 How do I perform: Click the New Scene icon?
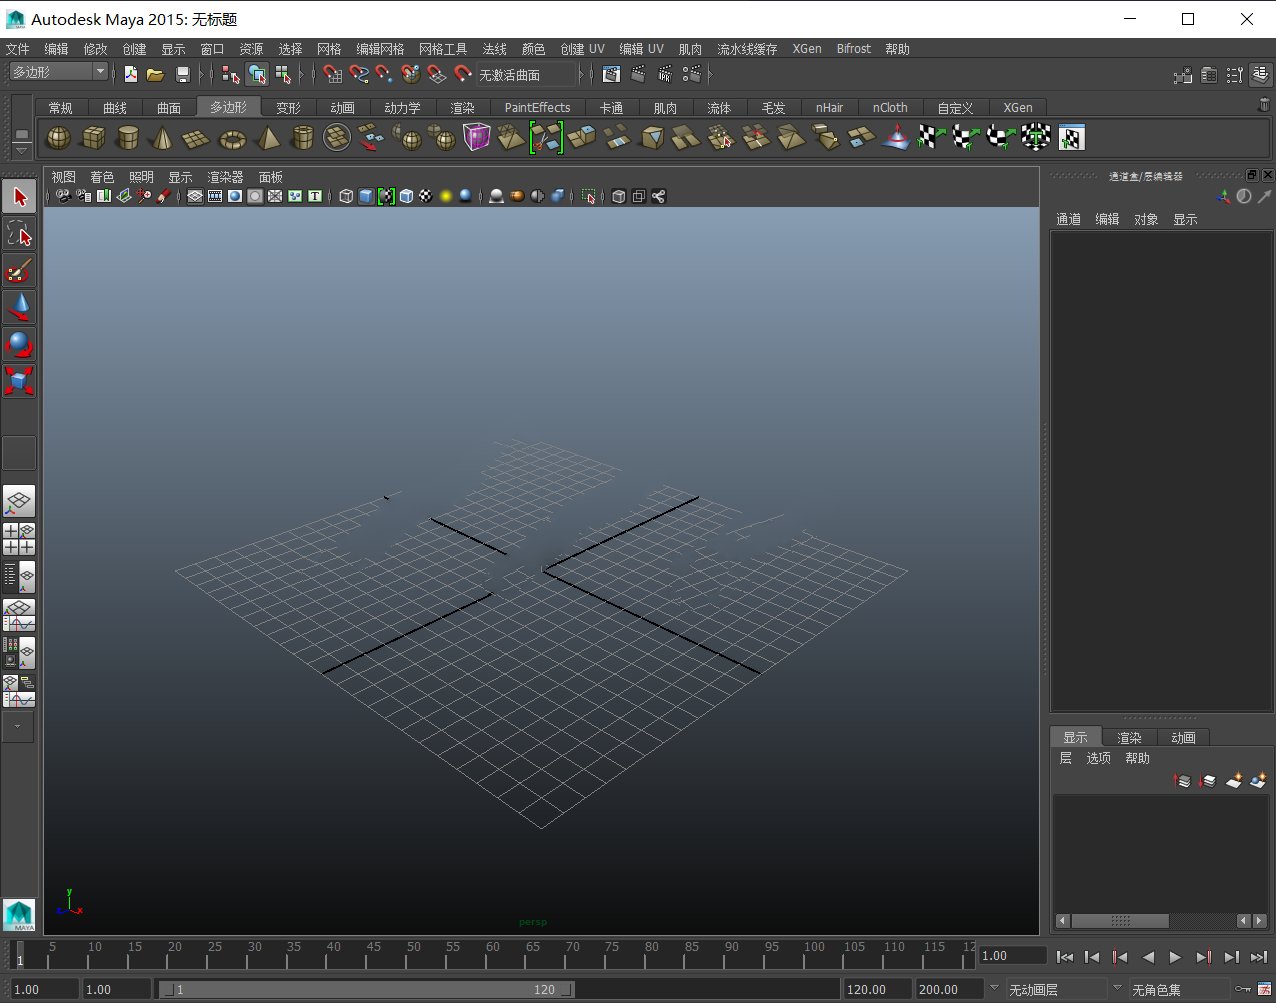[130, 74]
